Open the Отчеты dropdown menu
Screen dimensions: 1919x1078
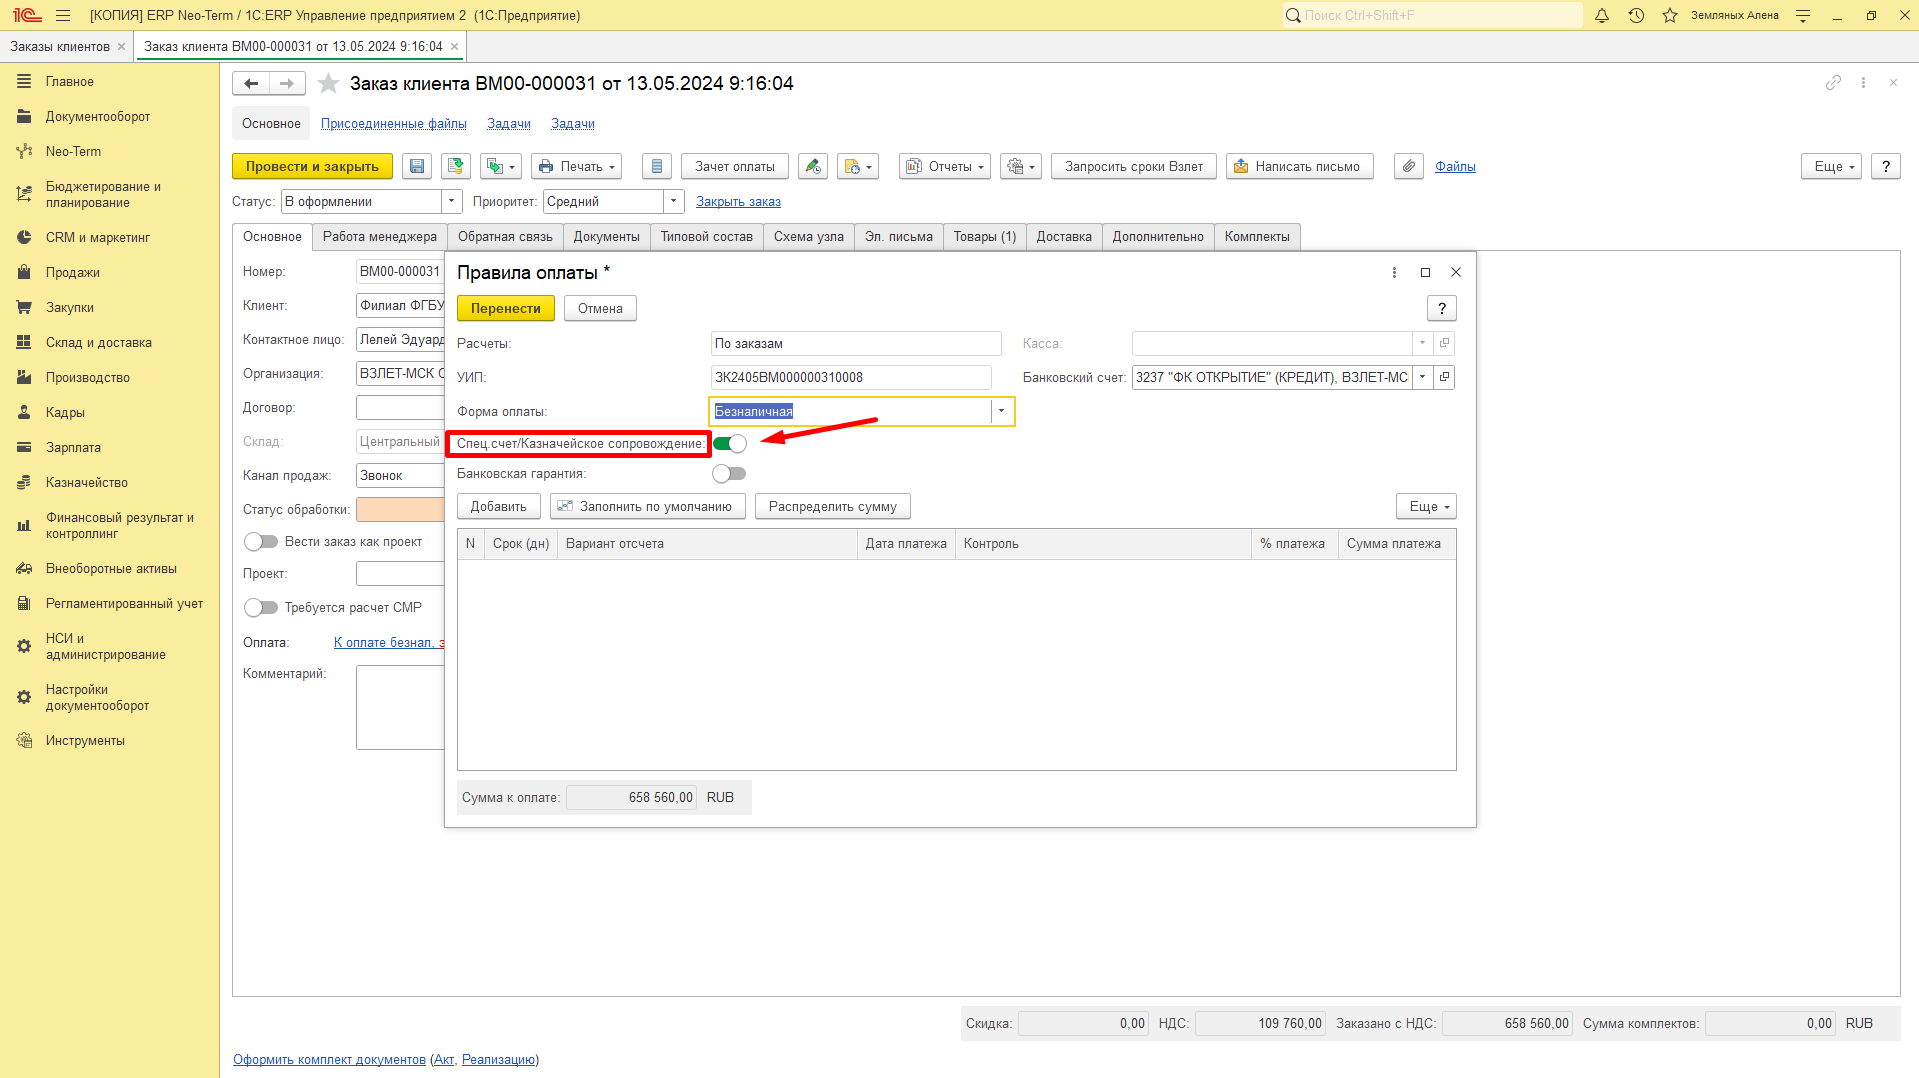pyautogui.click(x=944, y=166)
